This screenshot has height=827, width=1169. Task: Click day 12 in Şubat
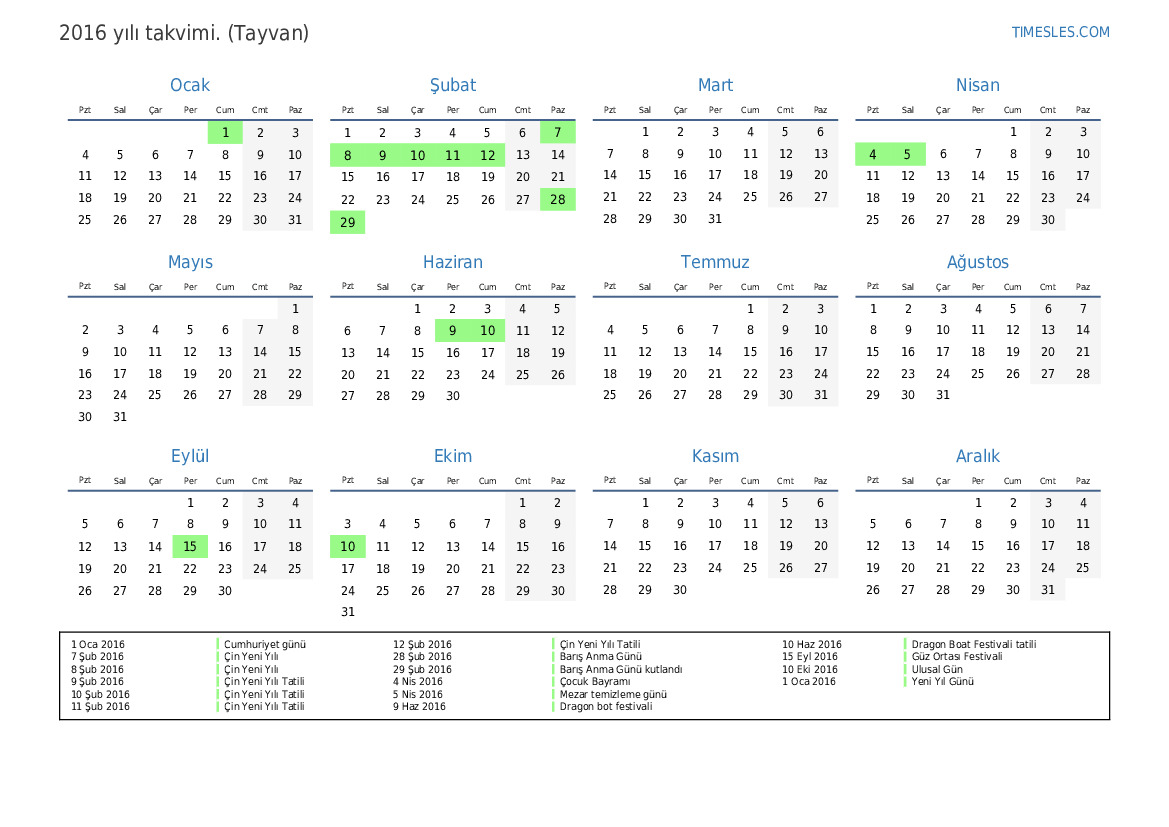click(x=488, y=155)
